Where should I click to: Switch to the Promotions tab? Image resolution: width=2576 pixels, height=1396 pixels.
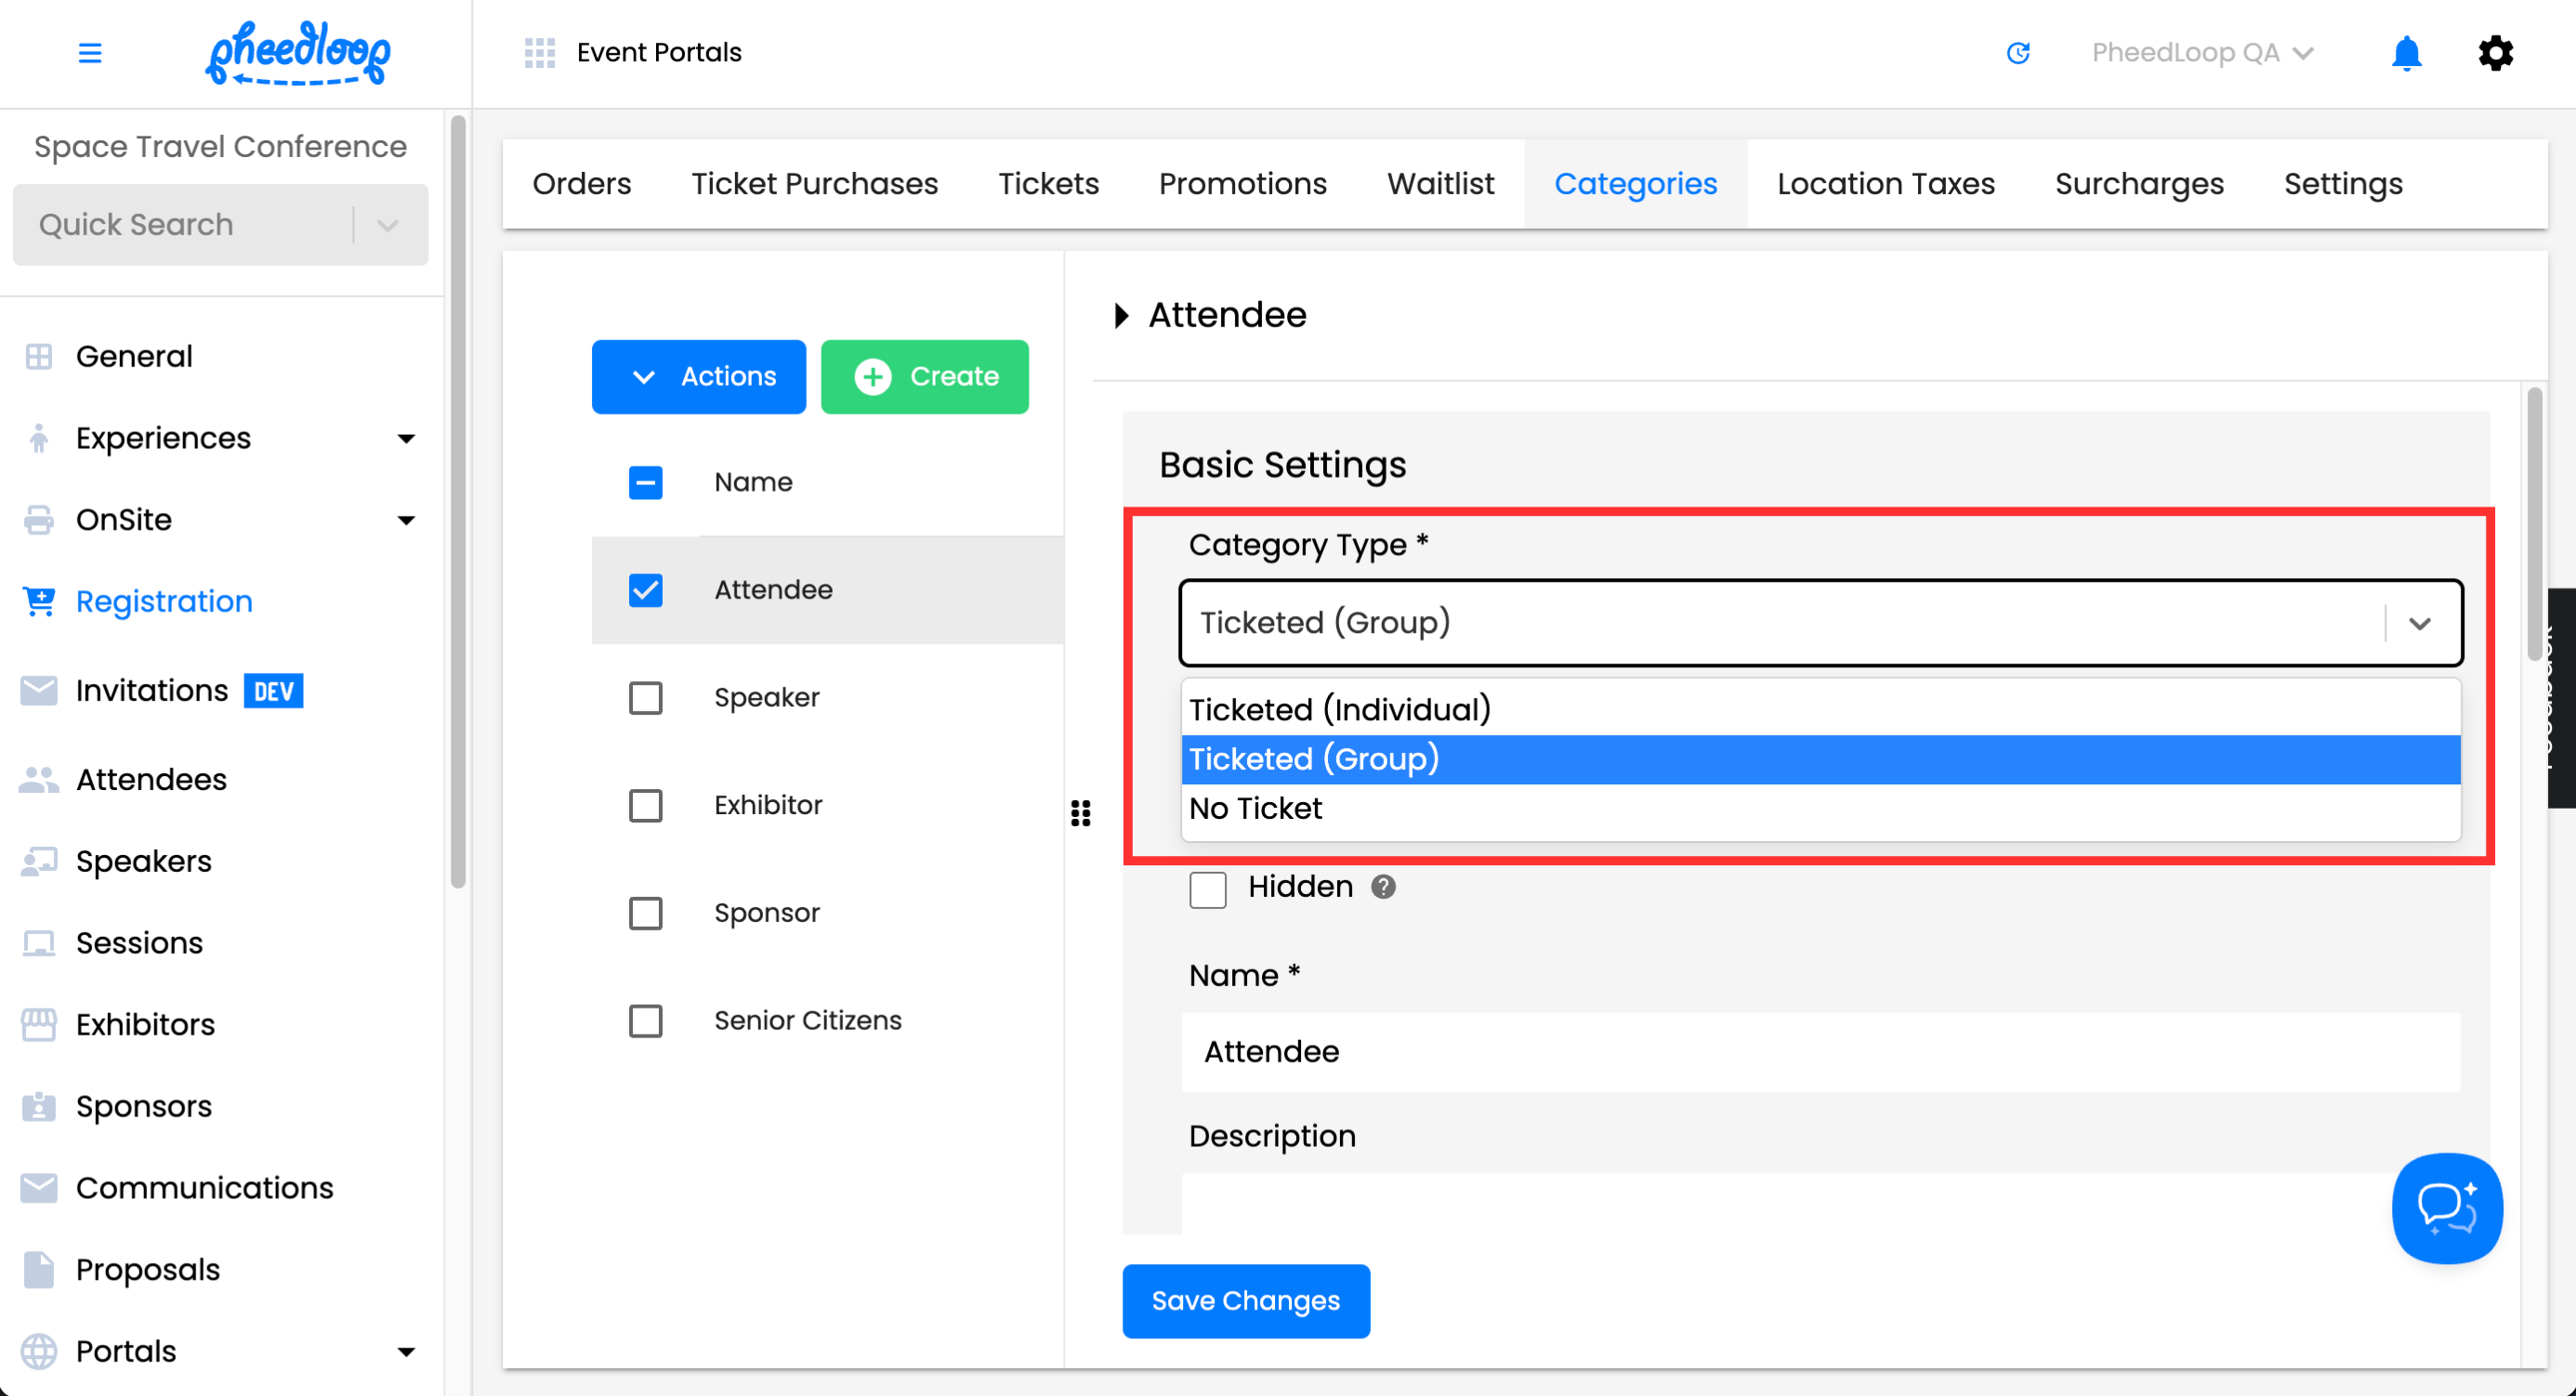click(x=1242, y=184)
